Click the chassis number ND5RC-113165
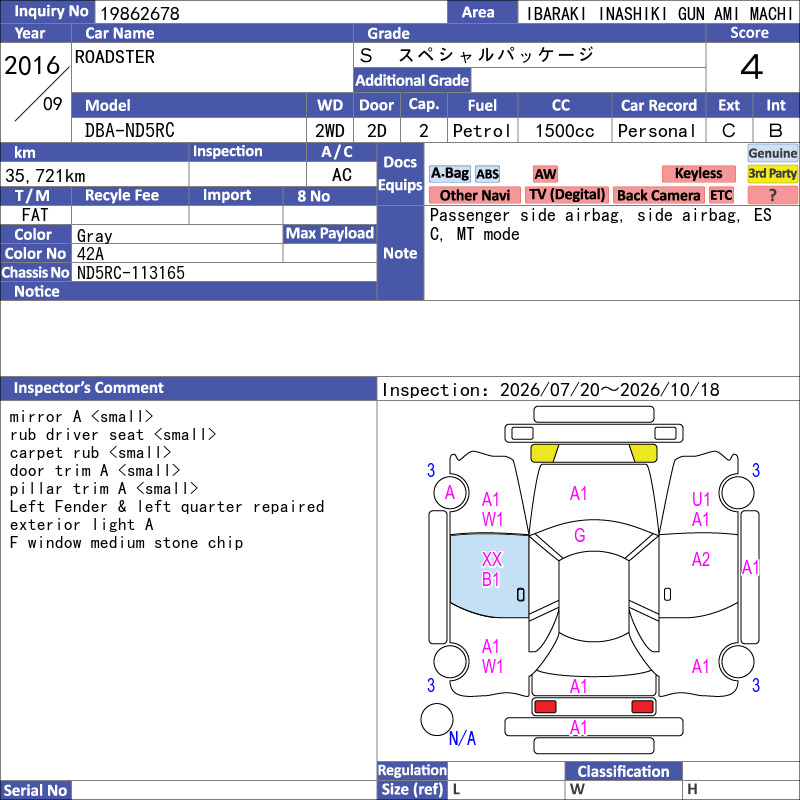 131,273
